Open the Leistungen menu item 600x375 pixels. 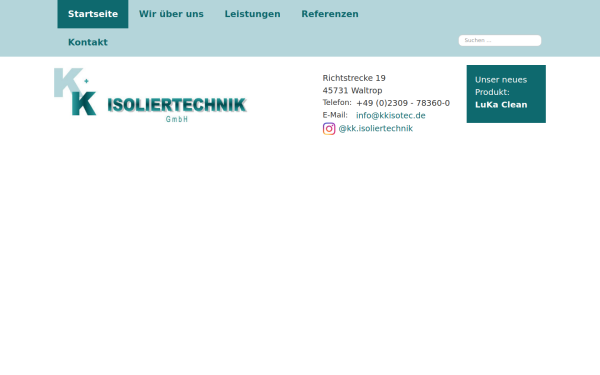(x=252, y=14)
